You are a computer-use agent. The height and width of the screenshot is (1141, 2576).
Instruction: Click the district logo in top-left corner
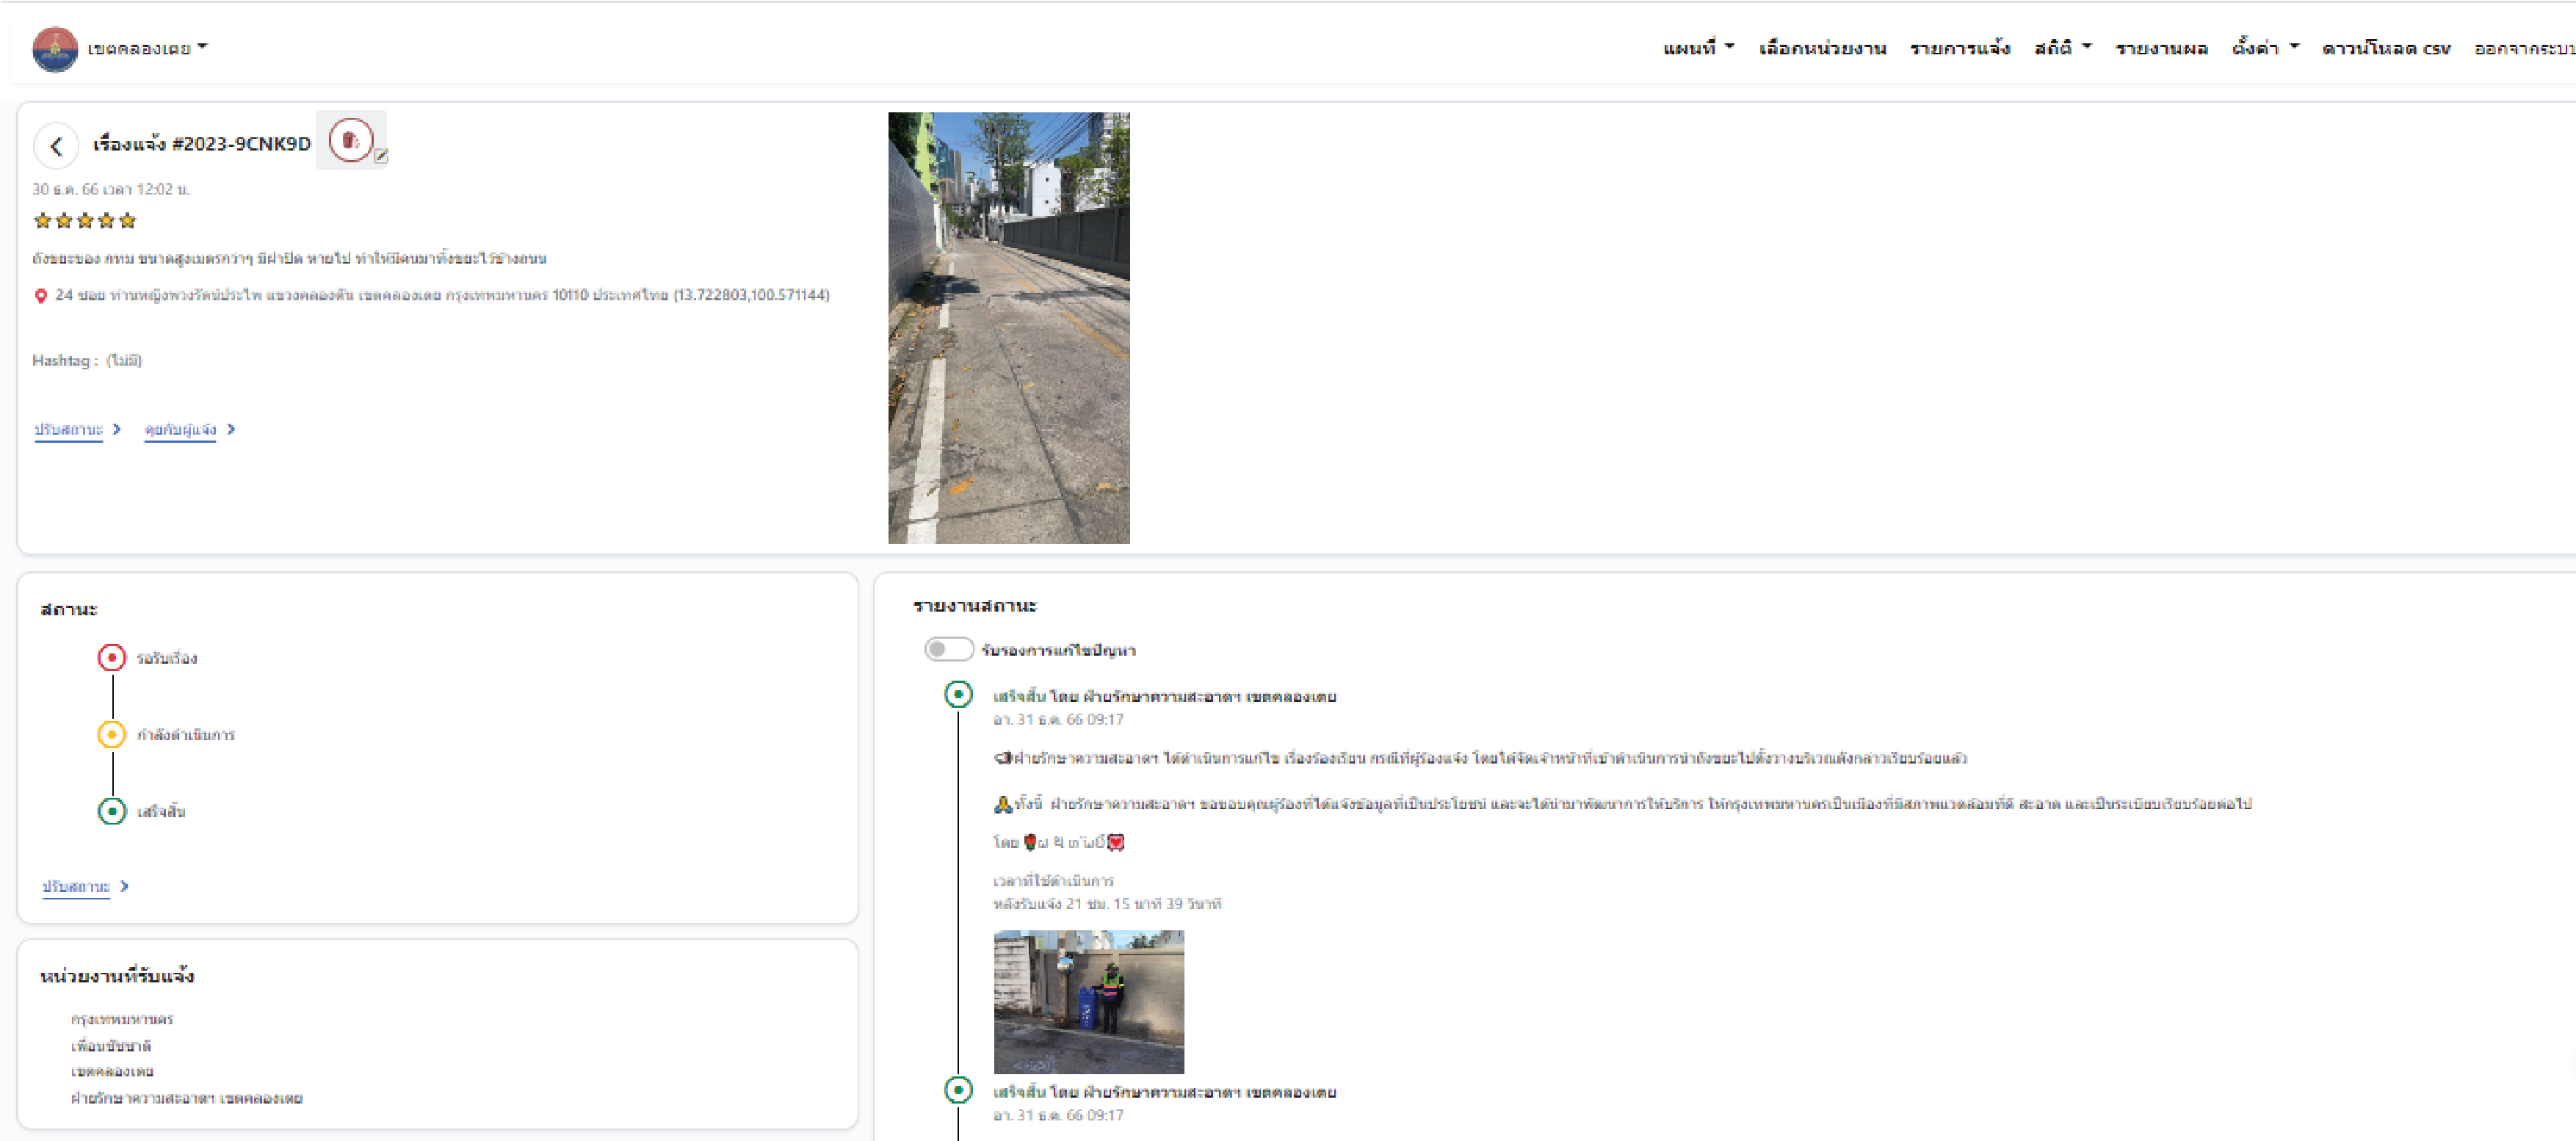(x=55, y=48)
